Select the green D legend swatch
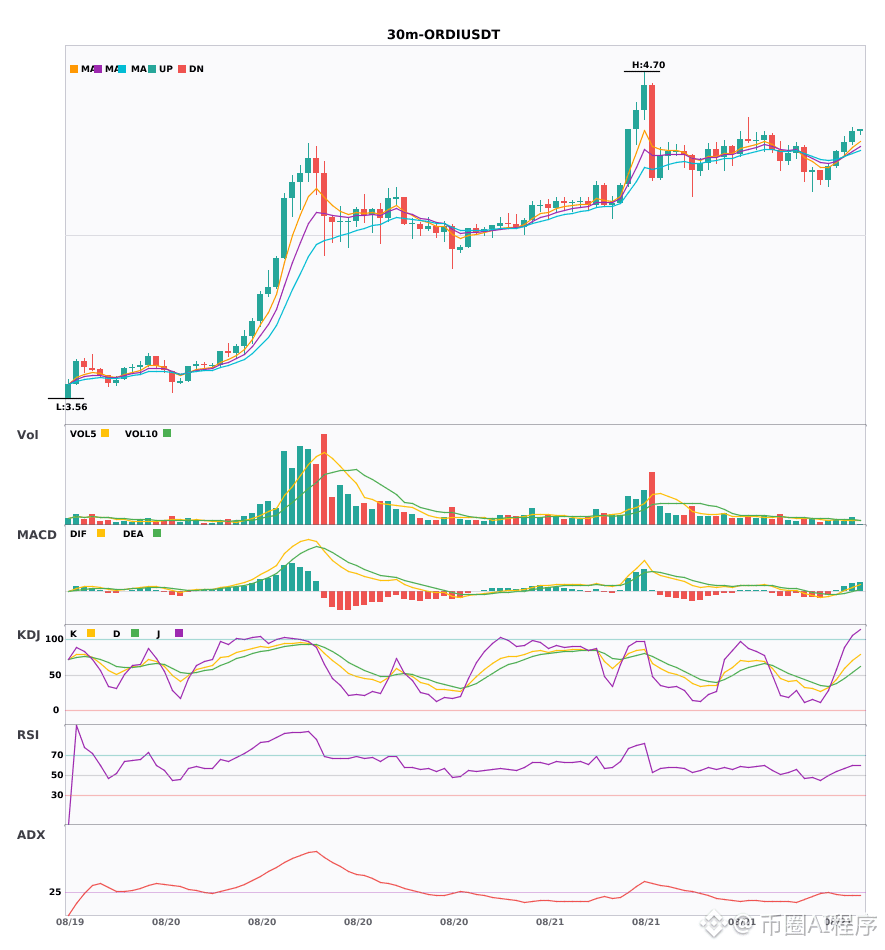This screenshot has width=885, height=950. click(135, 633)
